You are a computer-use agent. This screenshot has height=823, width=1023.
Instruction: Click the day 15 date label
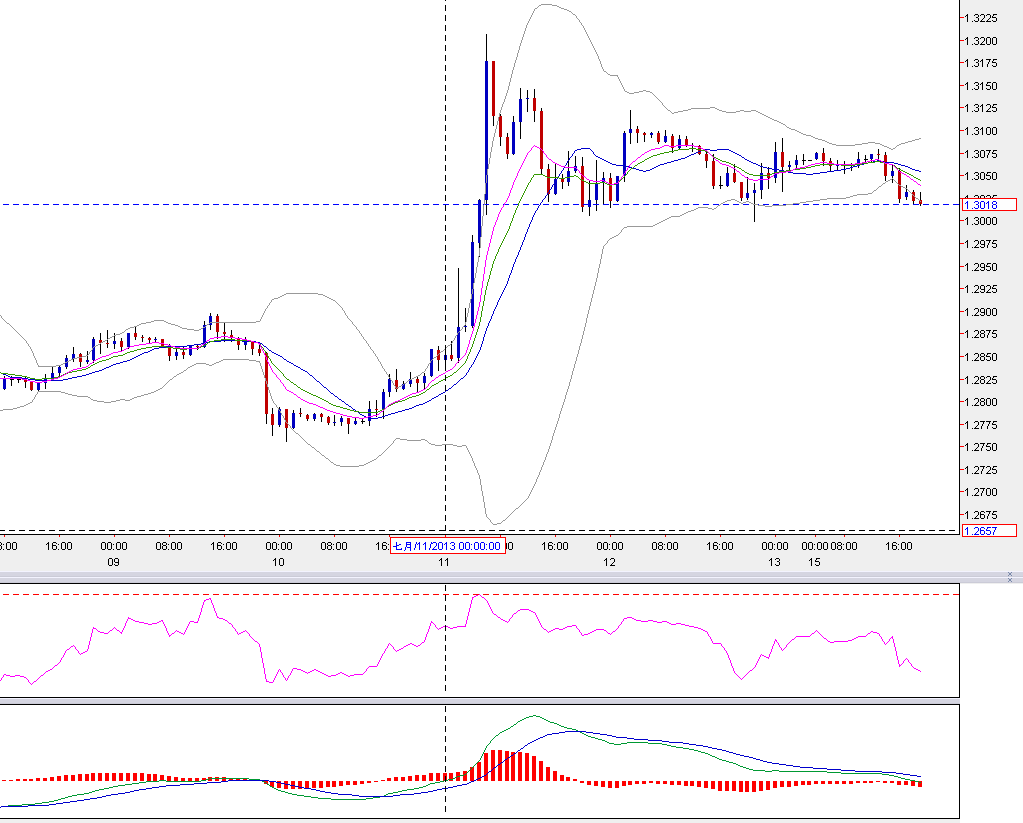click(x=814, y=562)
